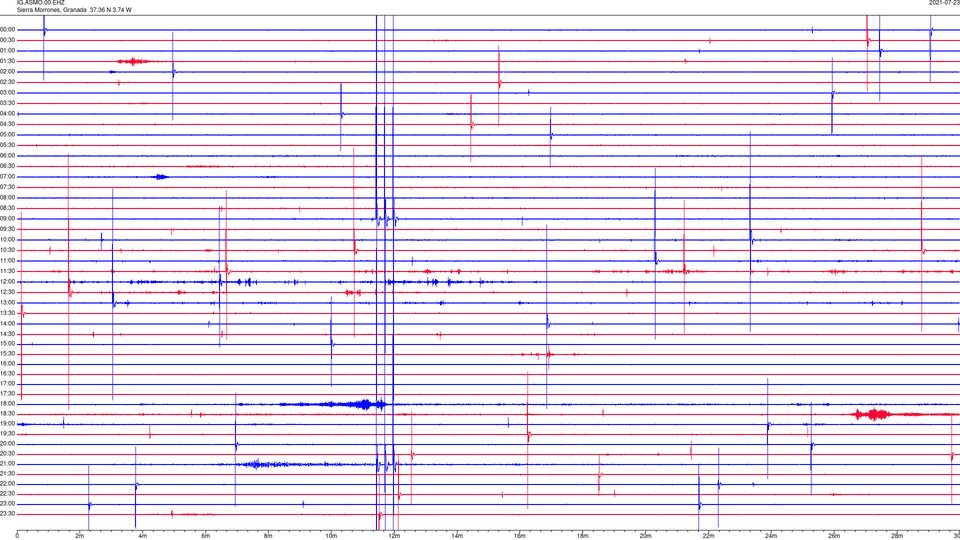Select the 01:00 trace time label
Viewport: 960px width, 540px height.
pyautogui.click(x=8, y=50)
